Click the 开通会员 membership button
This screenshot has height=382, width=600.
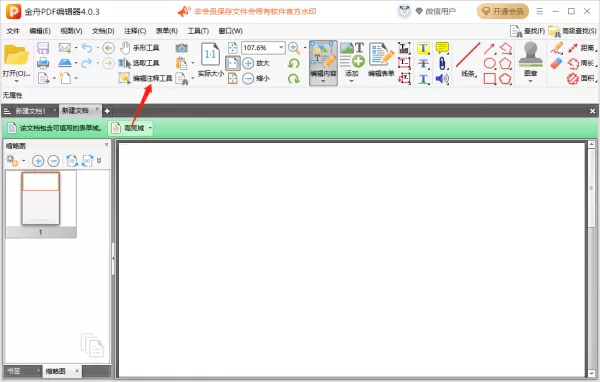[503, 11]
